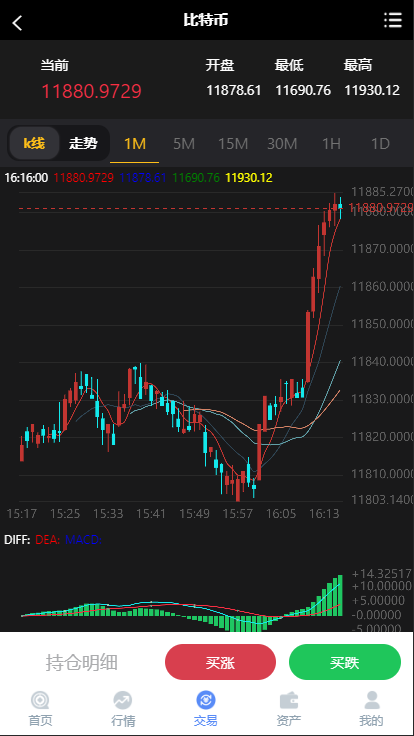Go to the 行情 market icon
This screenshot has width=414, height=736.
point(123,701)
